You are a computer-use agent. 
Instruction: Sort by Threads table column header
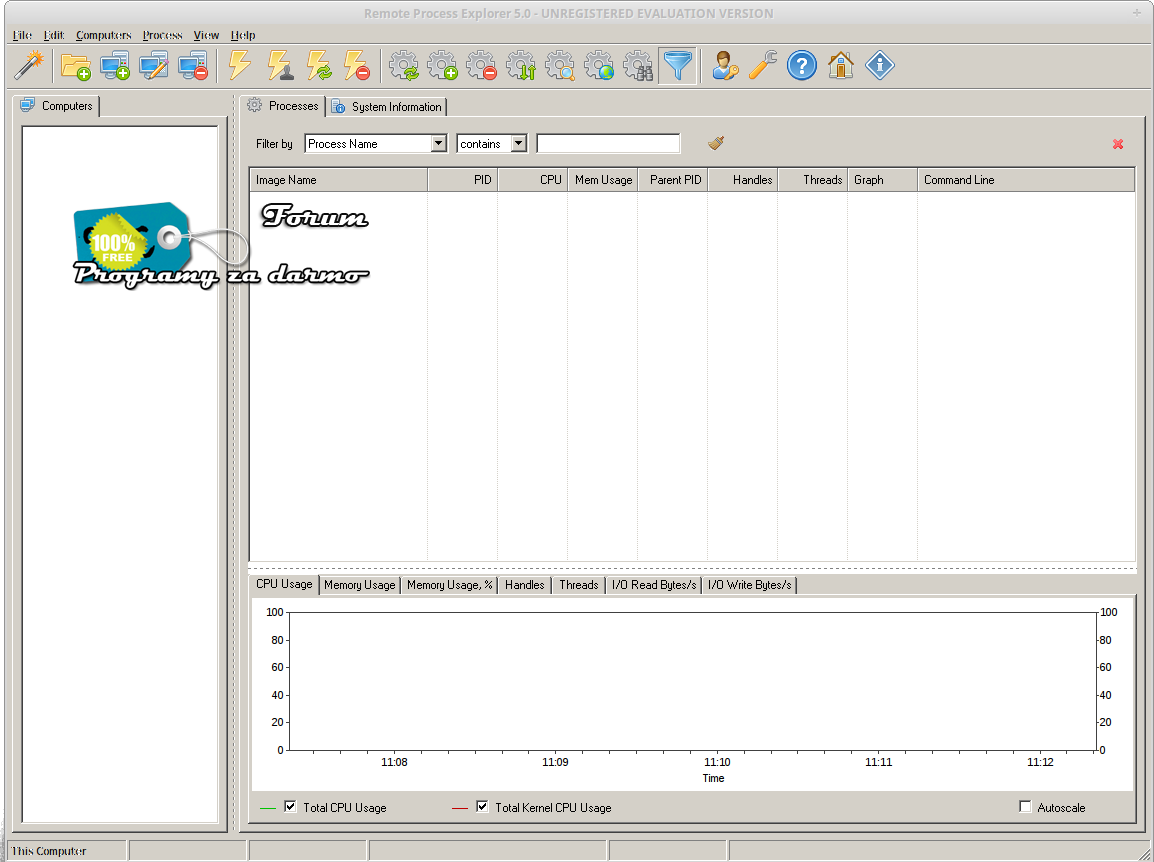click(x=813, y=180)
